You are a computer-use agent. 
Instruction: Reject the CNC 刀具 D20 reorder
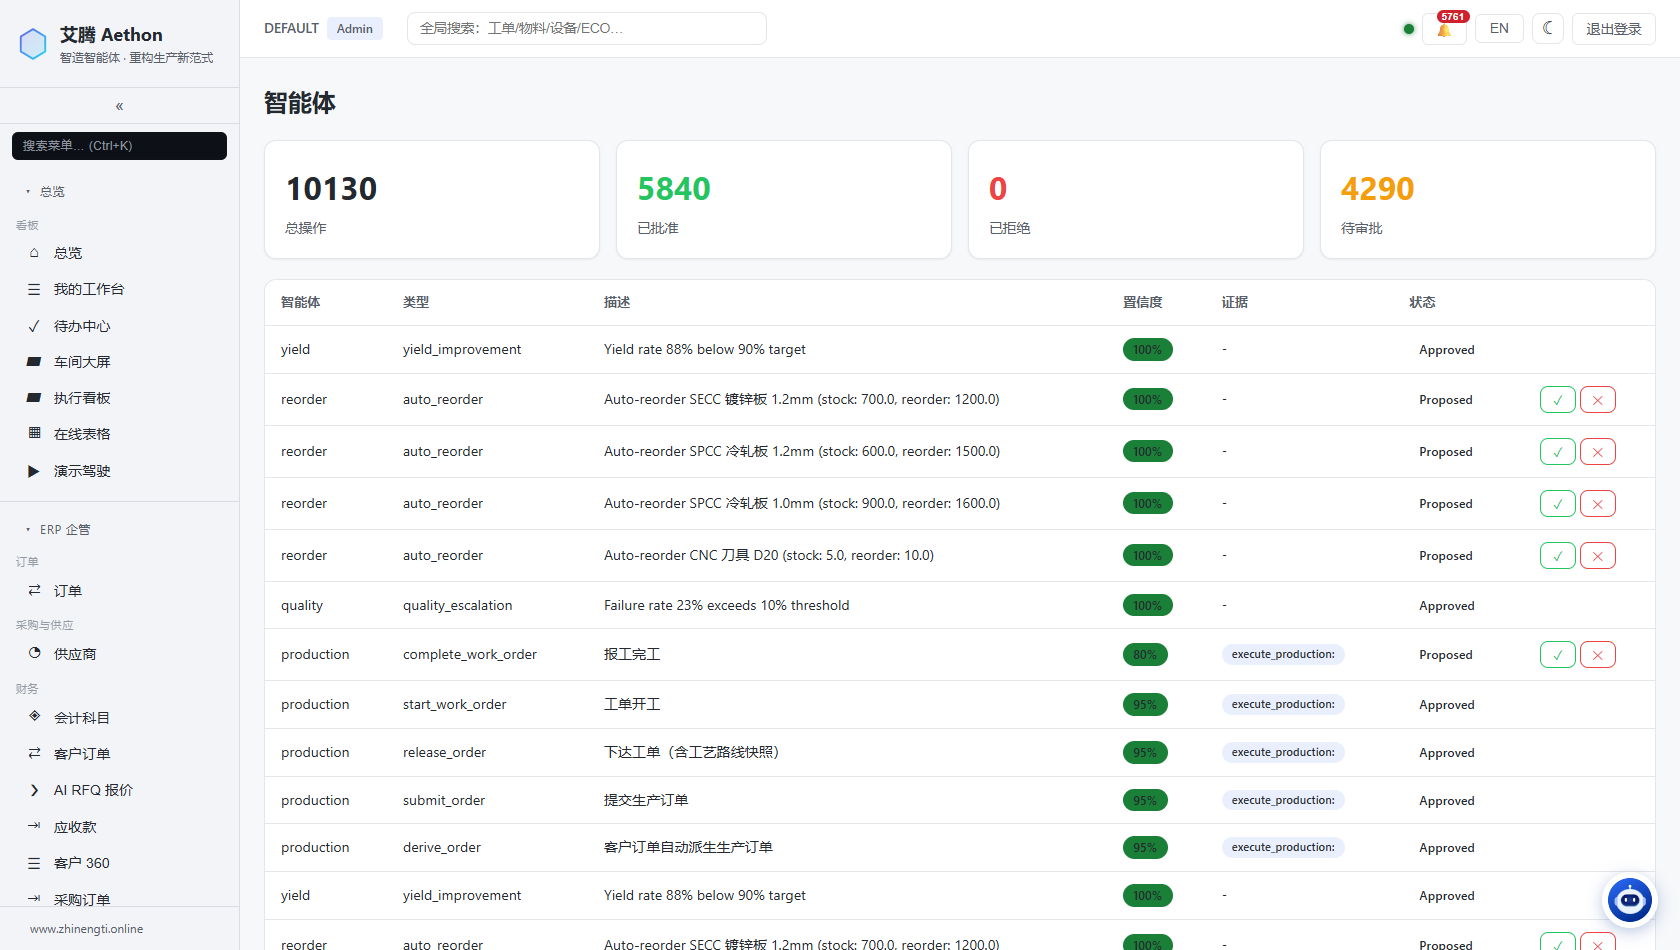1598,556
